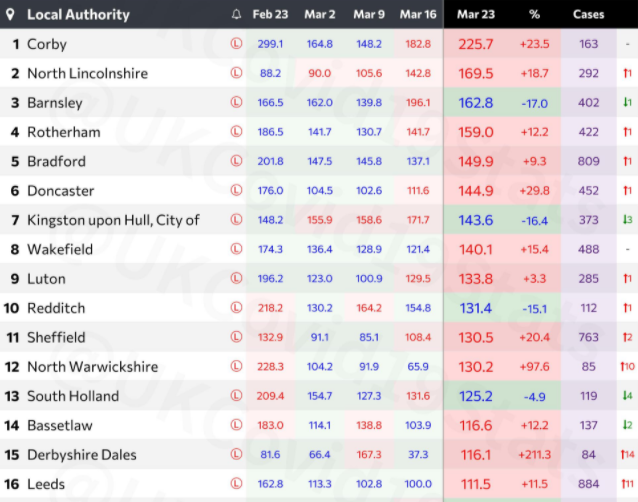Click the location pin icon in header
638x502 pixels.
click(x=11, y=15)
